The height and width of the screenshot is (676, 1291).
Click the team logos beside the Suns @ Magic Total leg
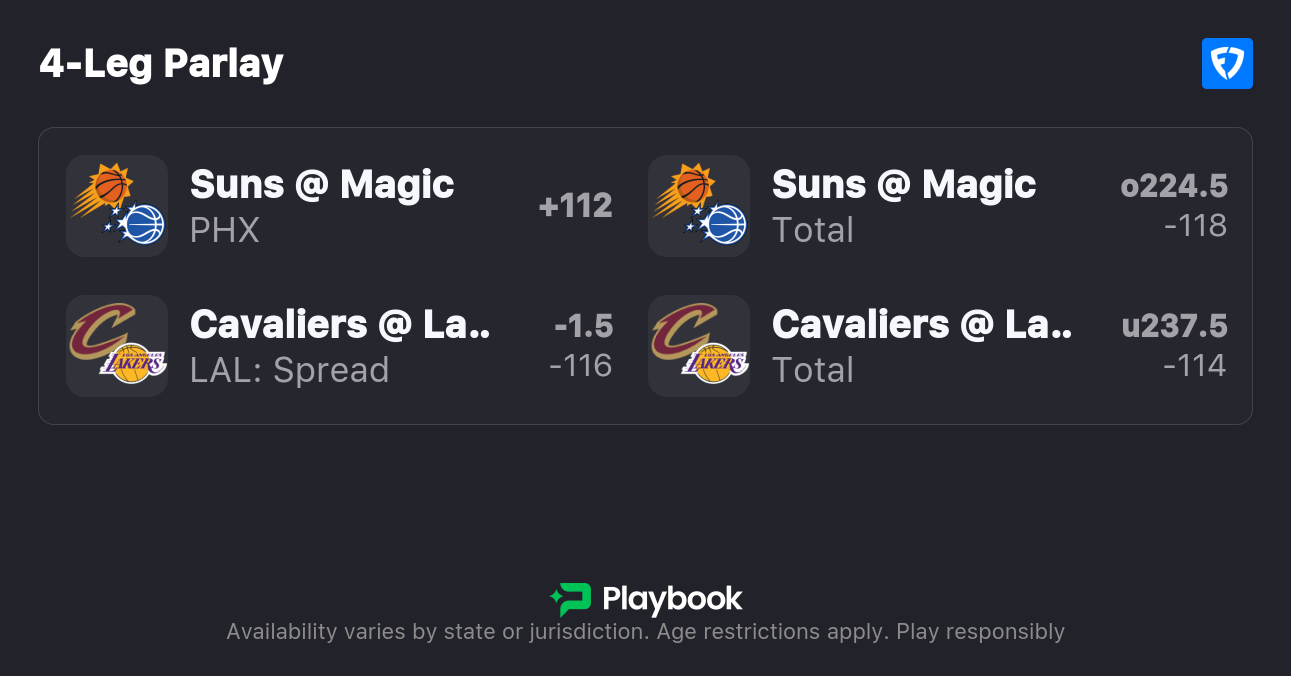tap(699, 206)
